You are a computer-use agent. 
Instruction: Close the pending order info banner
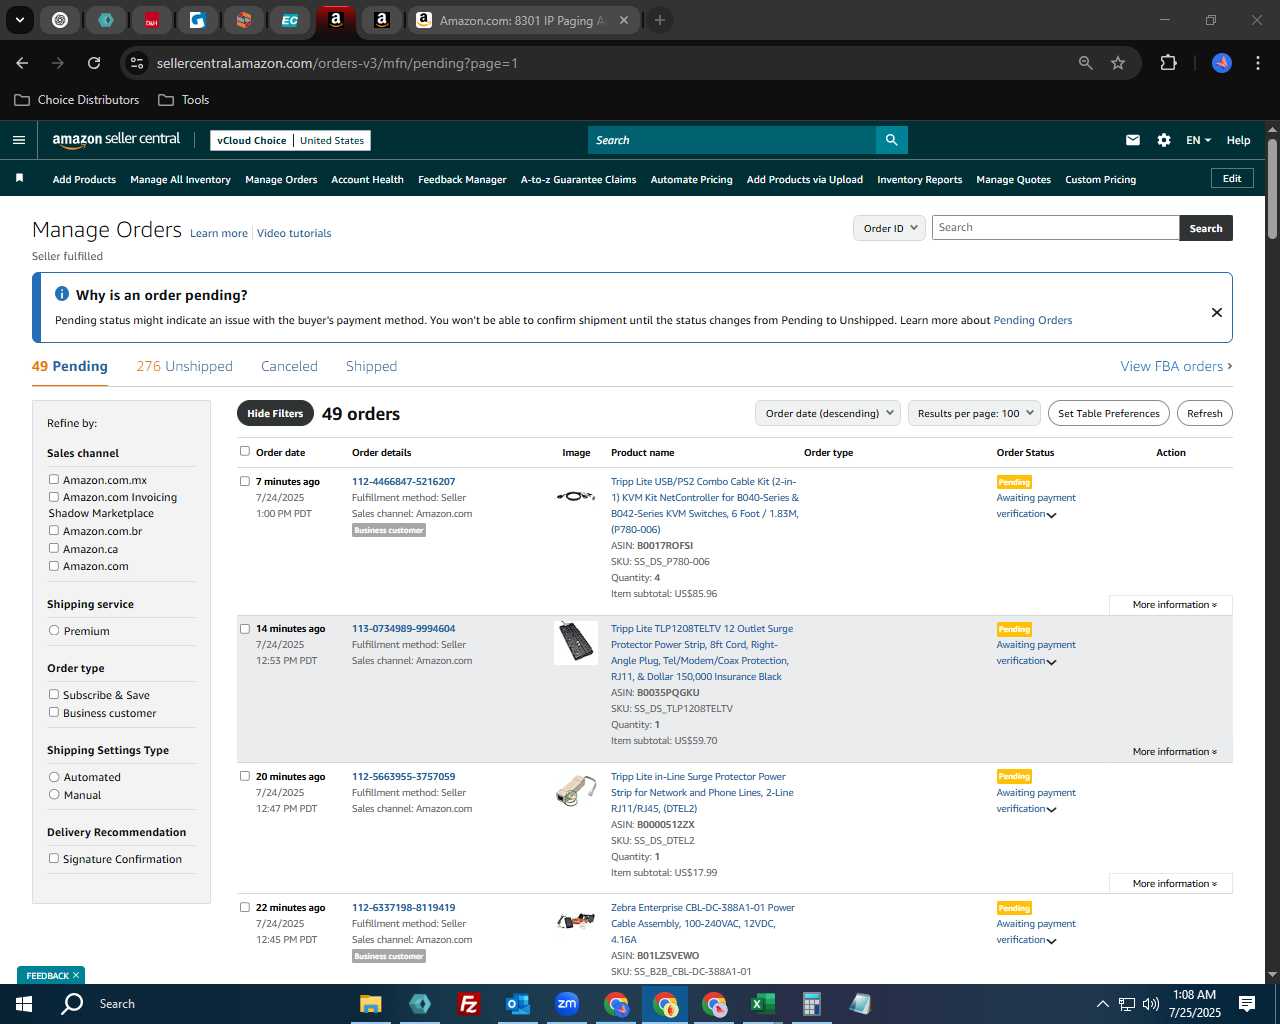pyautogui.click(x=1217, y=312)
